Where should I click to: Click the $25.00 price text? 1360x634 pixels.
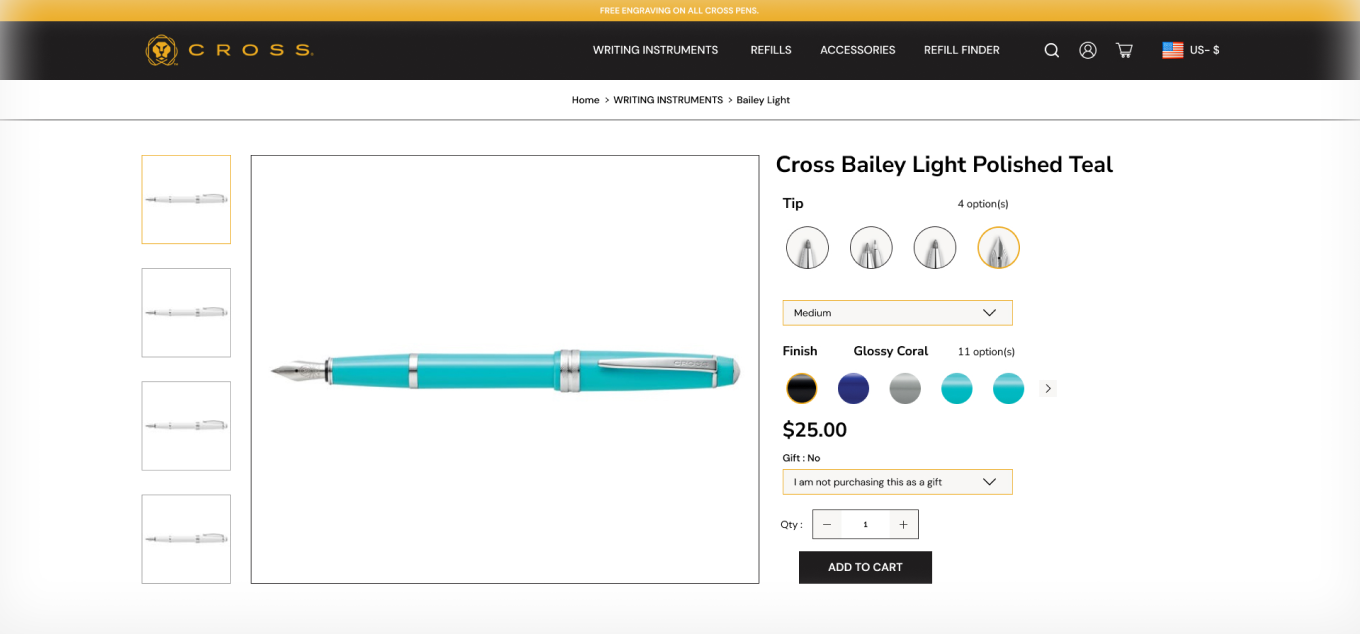coord(814,430)
